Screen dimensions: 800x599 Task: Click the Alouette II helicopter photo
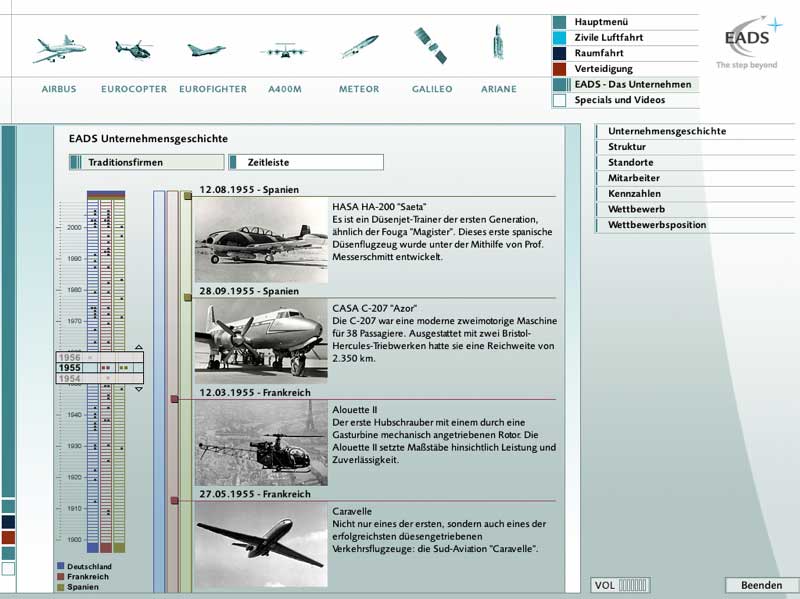[261, 443]
